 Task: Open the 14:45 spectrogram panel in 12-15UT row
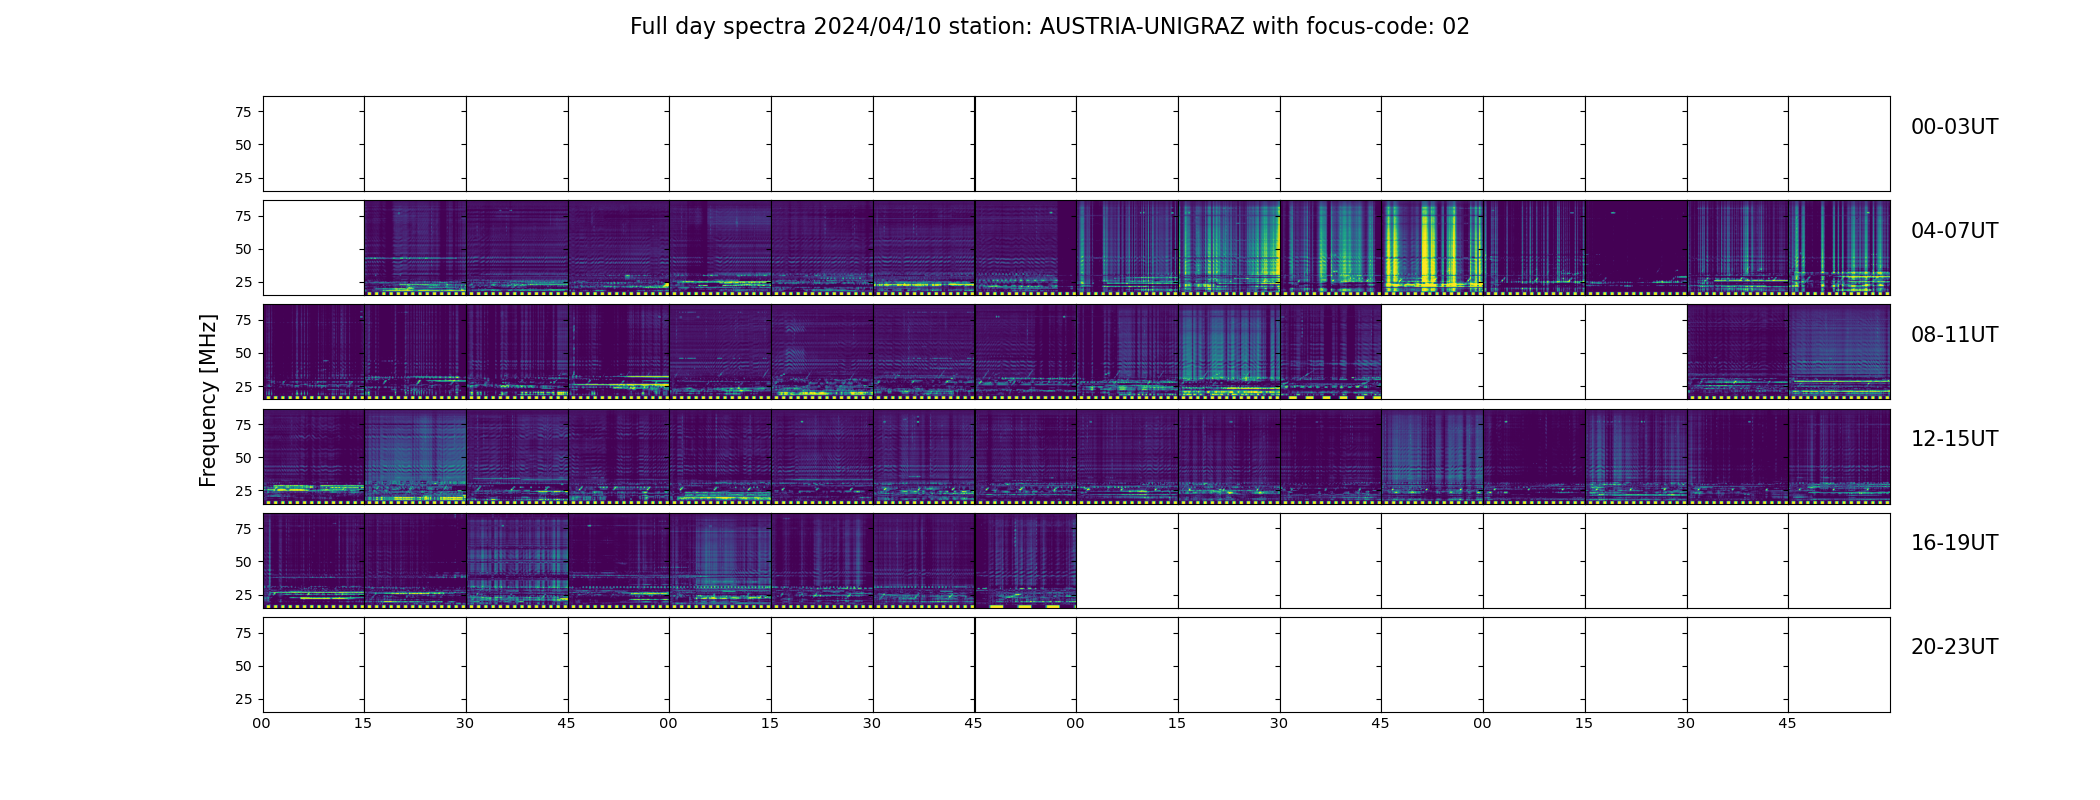coord(1432,456)
